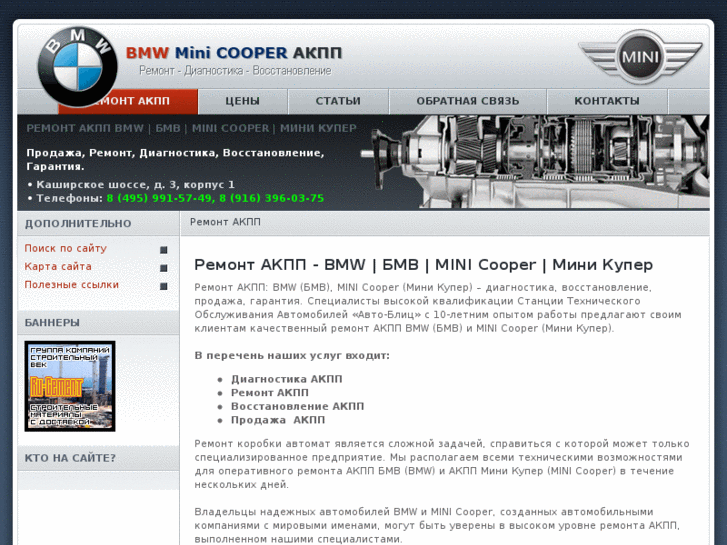Click square bullet next to Поиск по сайту

[164, 250]
